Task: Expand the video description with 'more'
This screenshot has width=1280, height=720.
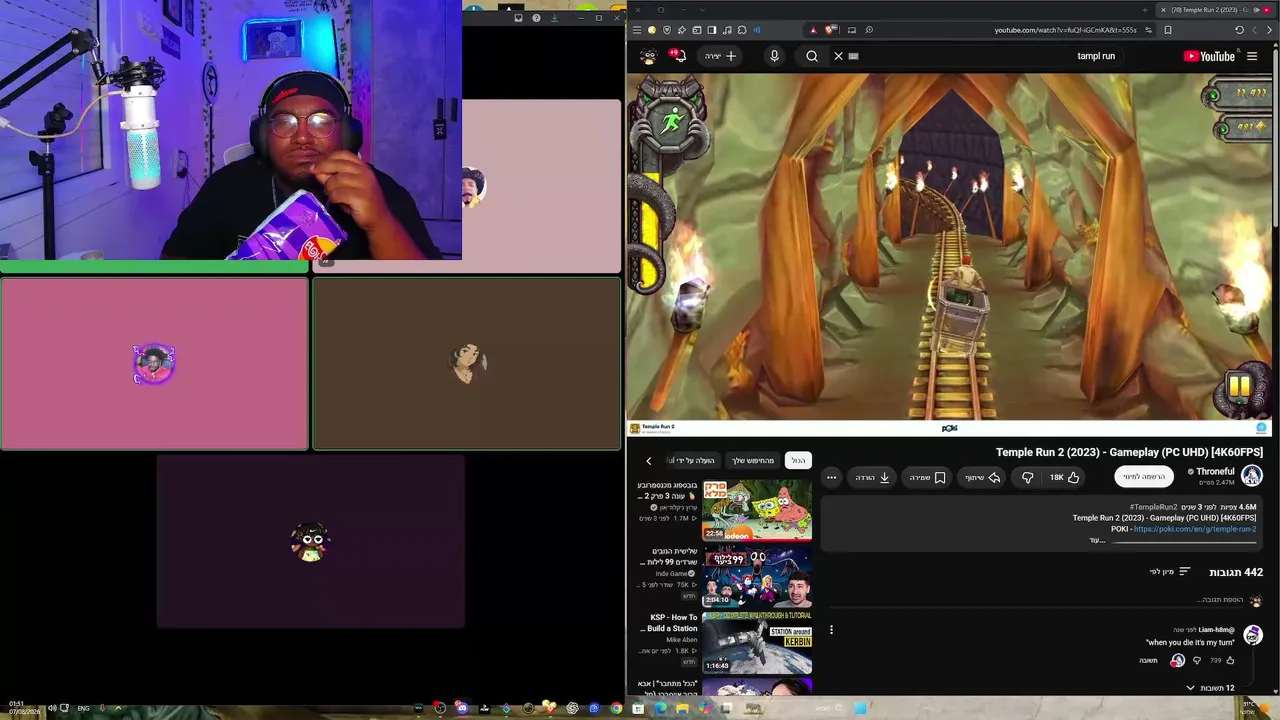Action: coord(1097,540)
